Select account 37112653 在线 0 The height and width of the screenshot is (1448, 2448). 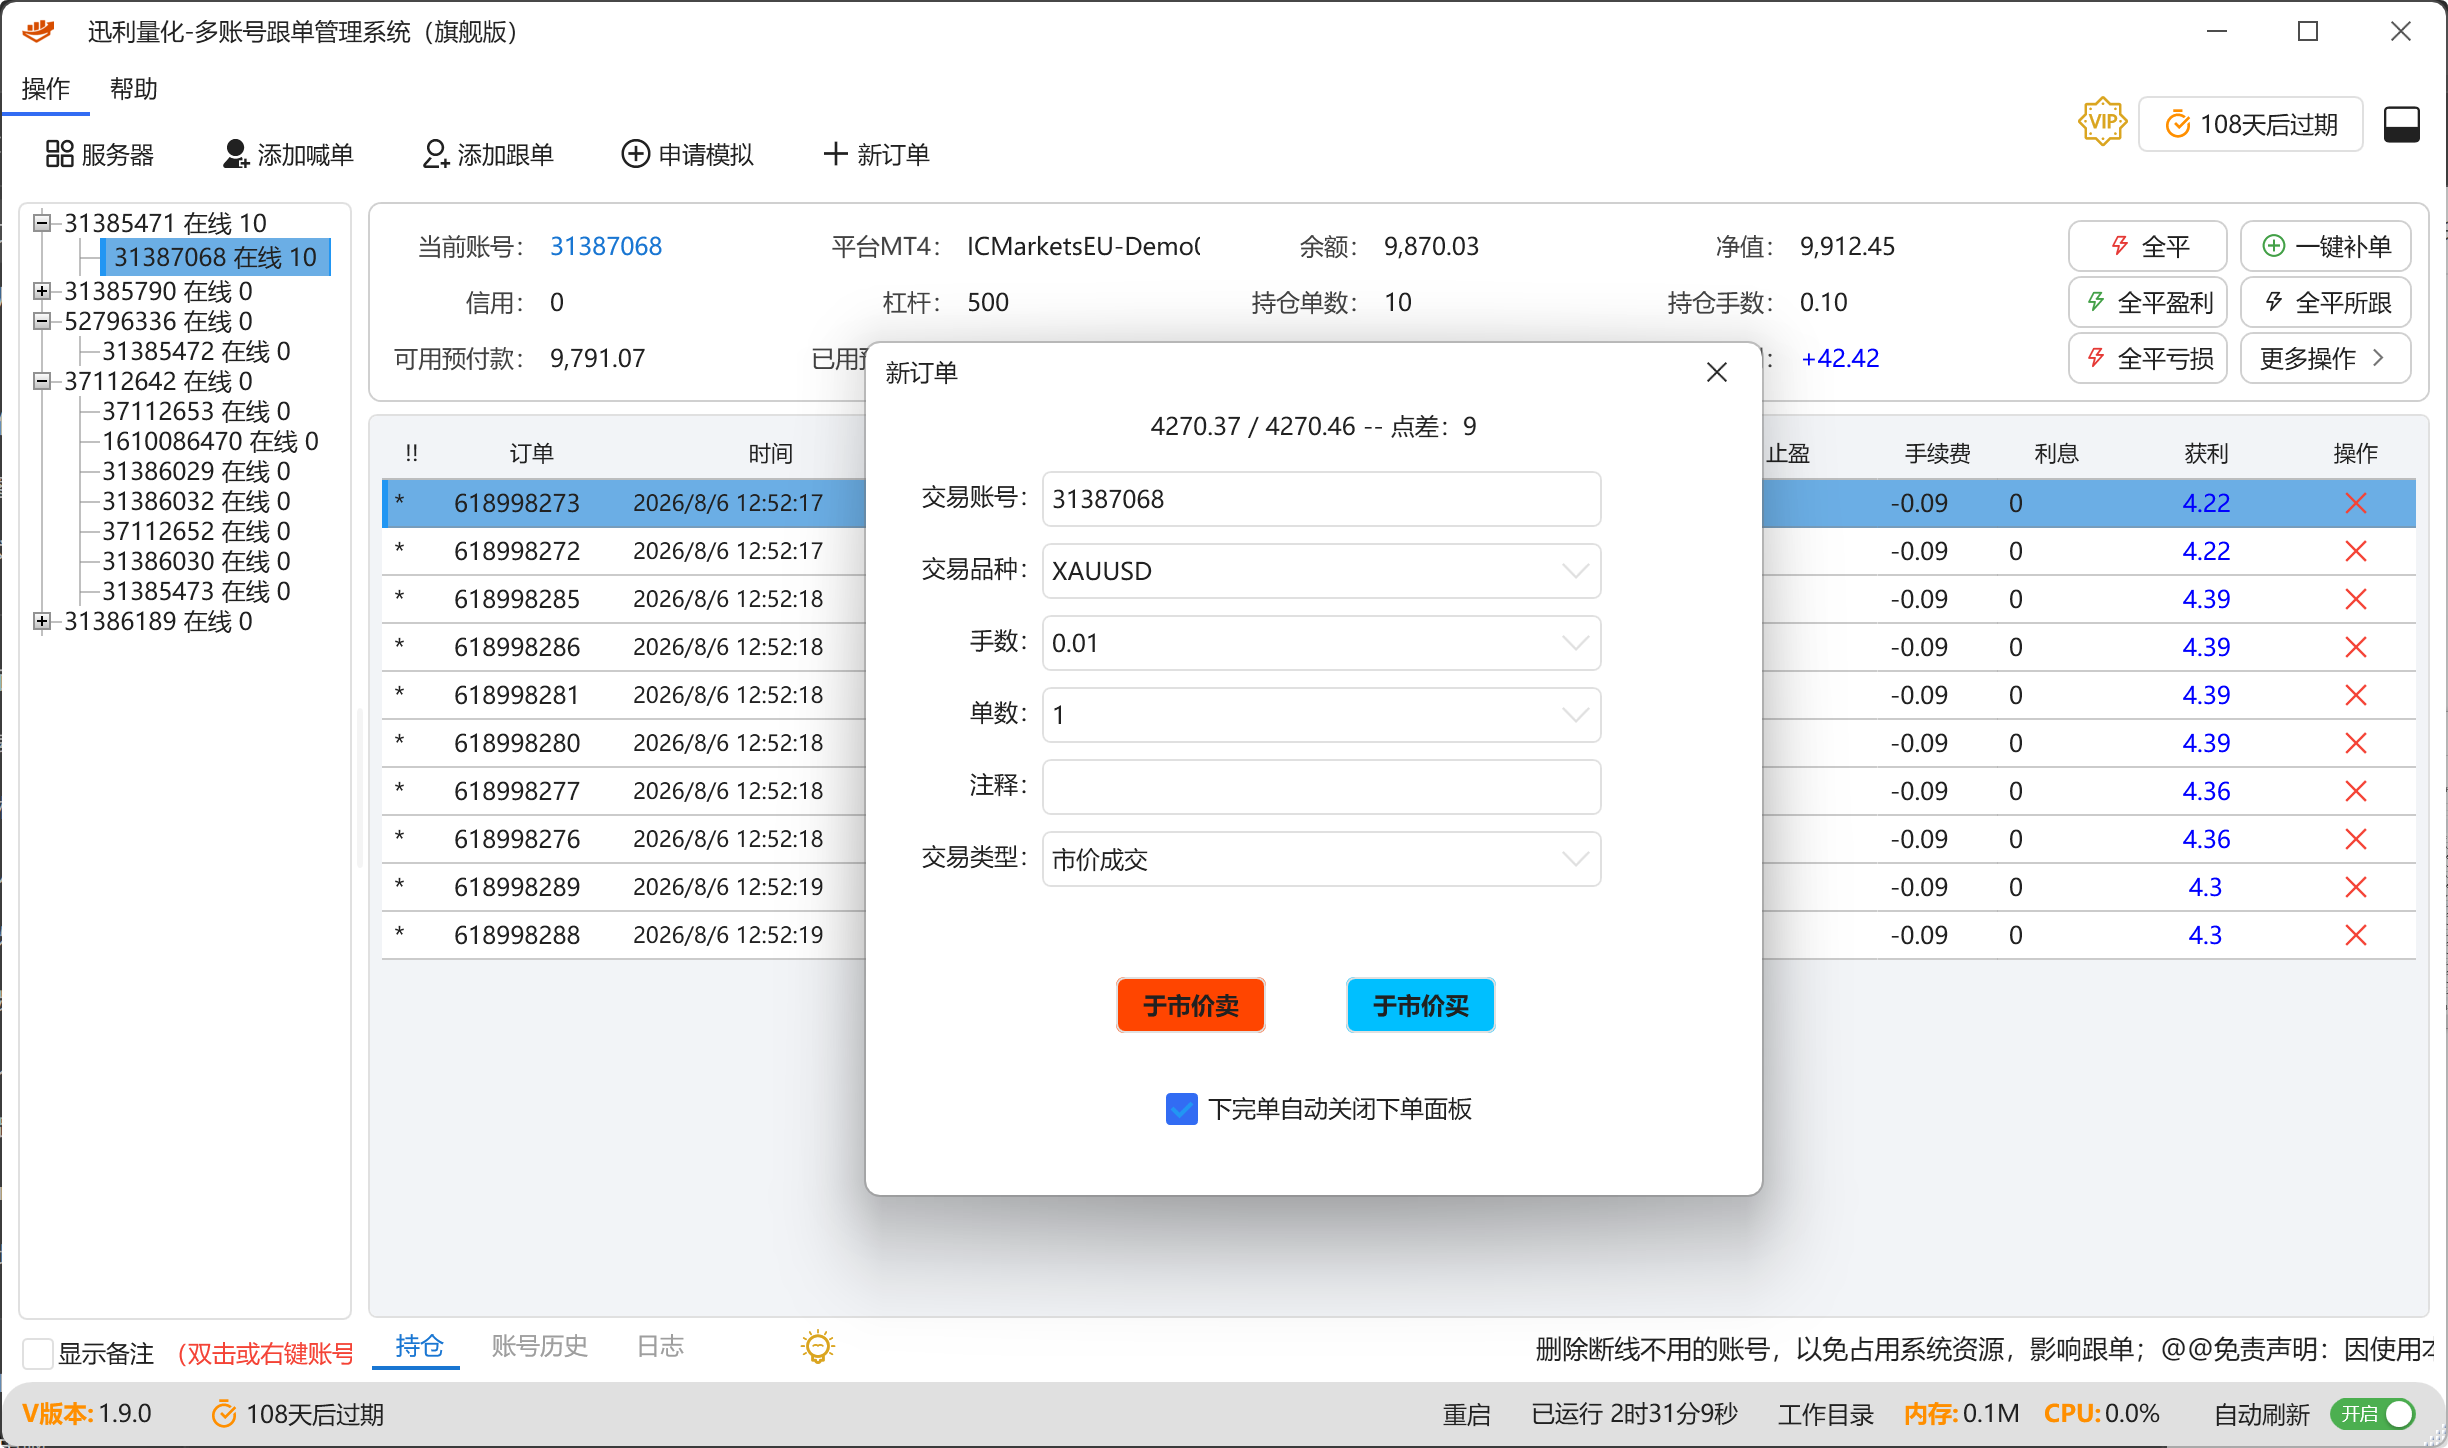pos(196,411)
